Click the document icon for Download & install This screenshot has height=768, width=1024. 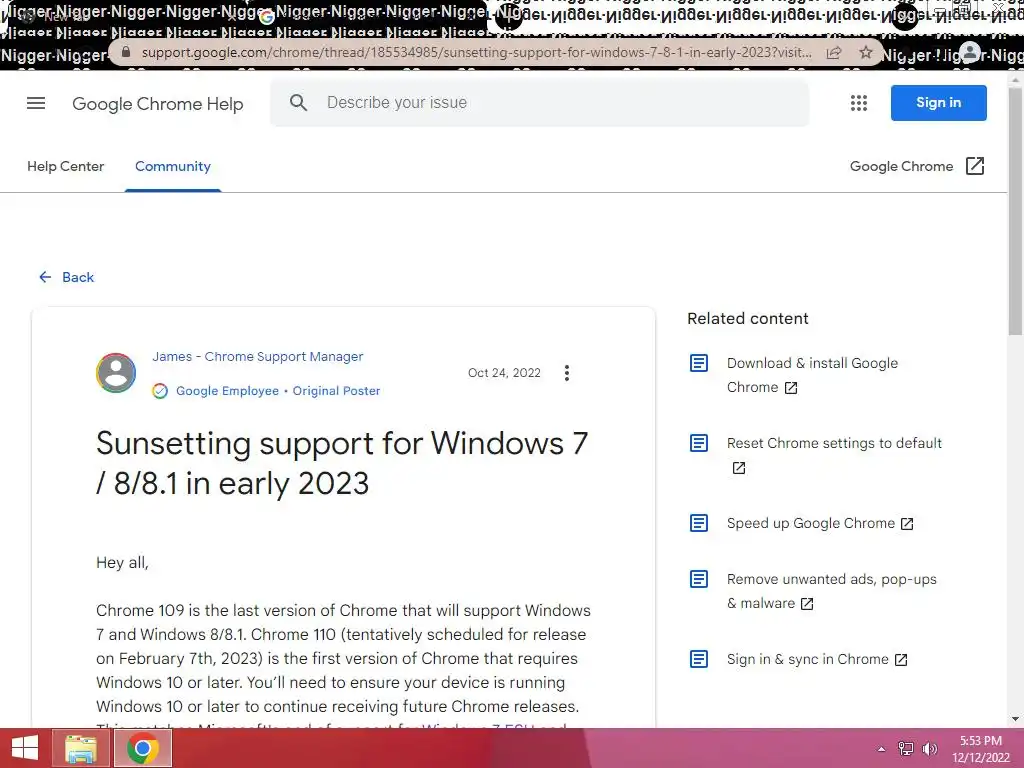[x=699, y=363]
